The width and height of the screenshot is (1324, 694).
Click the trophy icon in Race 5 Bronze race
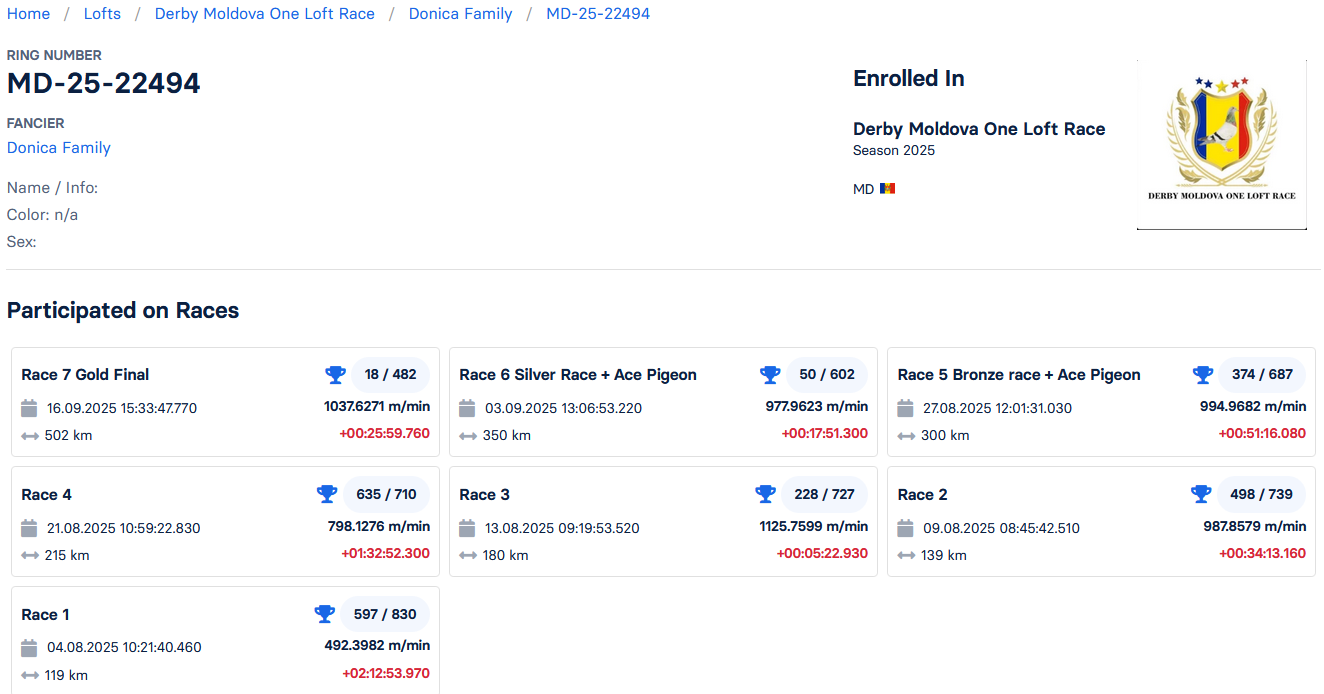pyautogui.click(x=1202, y=375)
